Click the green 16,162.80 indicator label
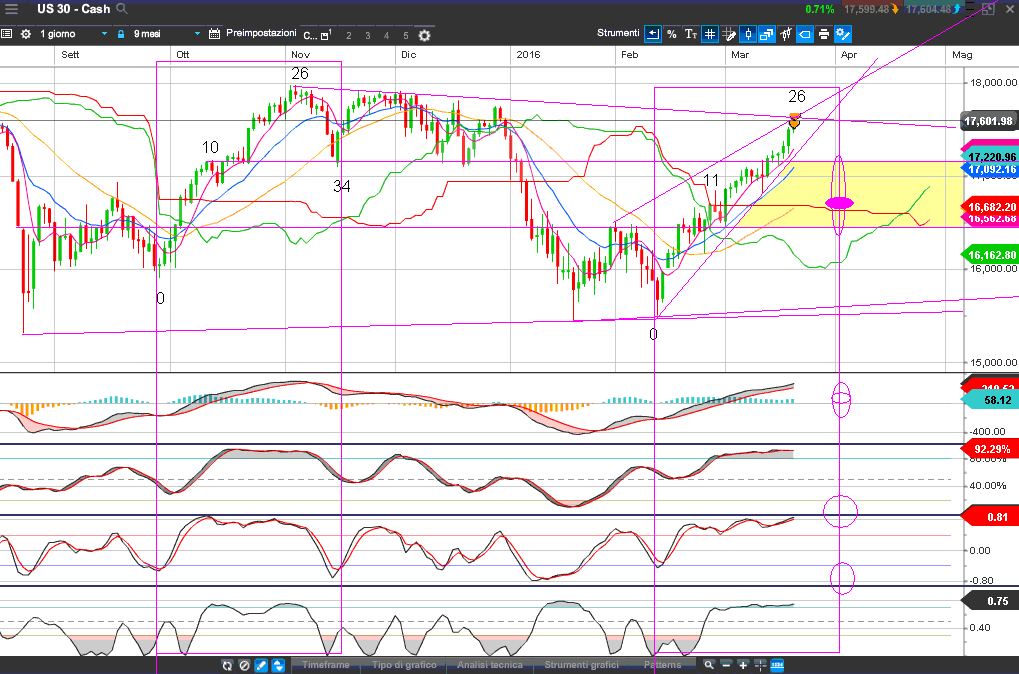1019x674 pixels. tap(990, 255)
